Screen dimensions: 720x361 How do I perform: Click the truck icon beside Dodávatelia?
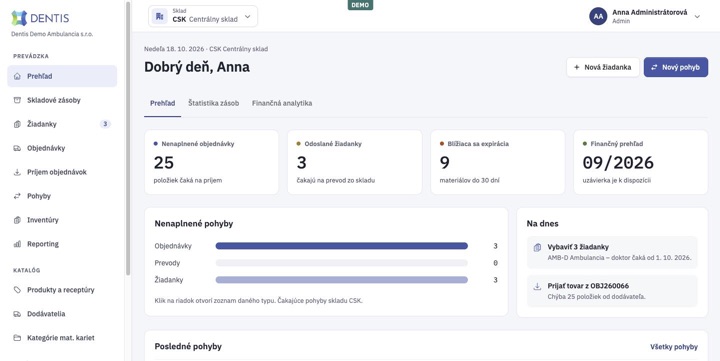[17, 314]
